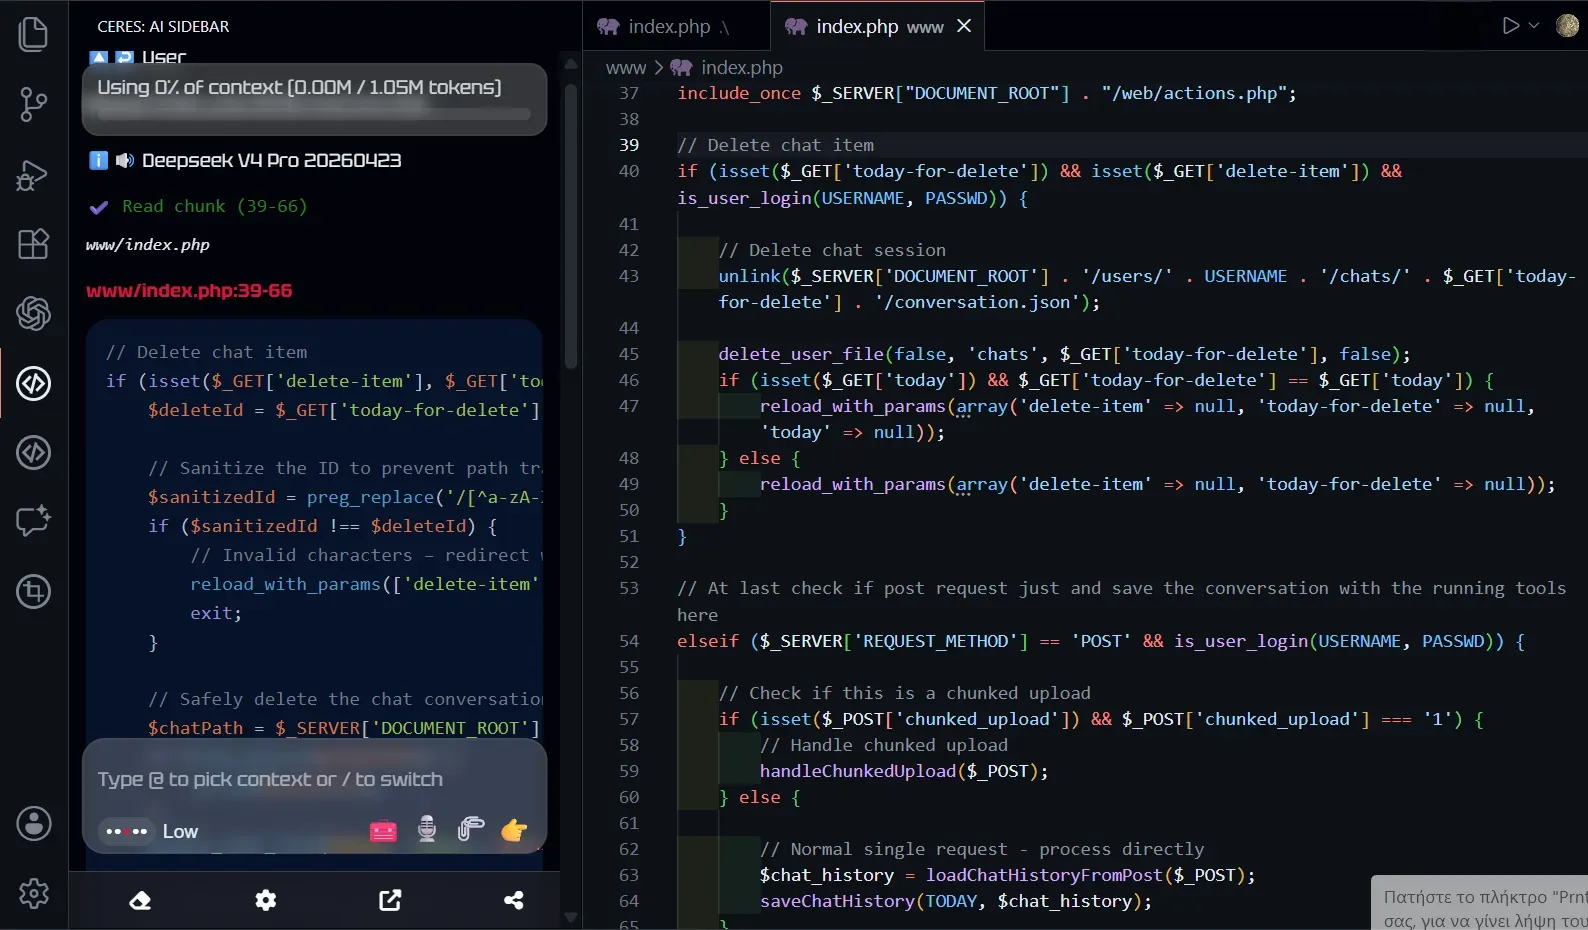Screen dimensions: 1588x930
Task: Click the up-arrow icon beside User
Action: 98,58
